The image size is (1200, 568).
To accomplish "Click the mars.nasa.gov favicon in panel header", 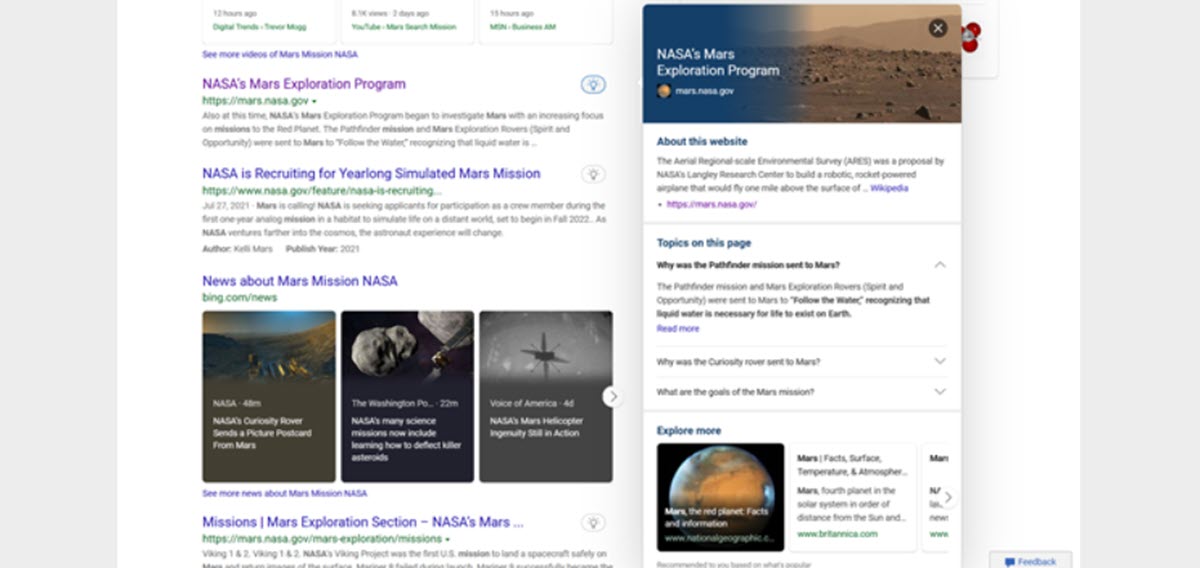I will pyautogui.click(x=664, y=91).
